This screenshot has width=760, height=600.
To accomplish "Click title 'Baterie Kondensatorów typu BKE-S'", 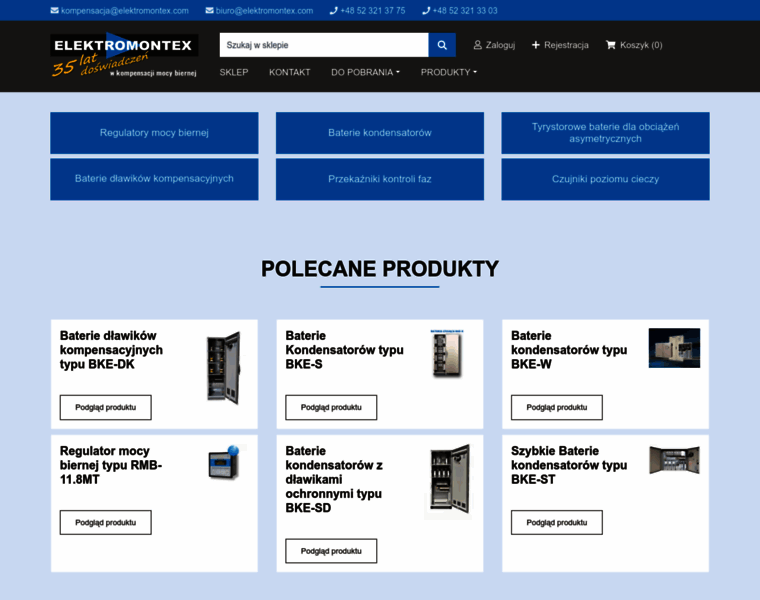I will (x=344, y=350).
